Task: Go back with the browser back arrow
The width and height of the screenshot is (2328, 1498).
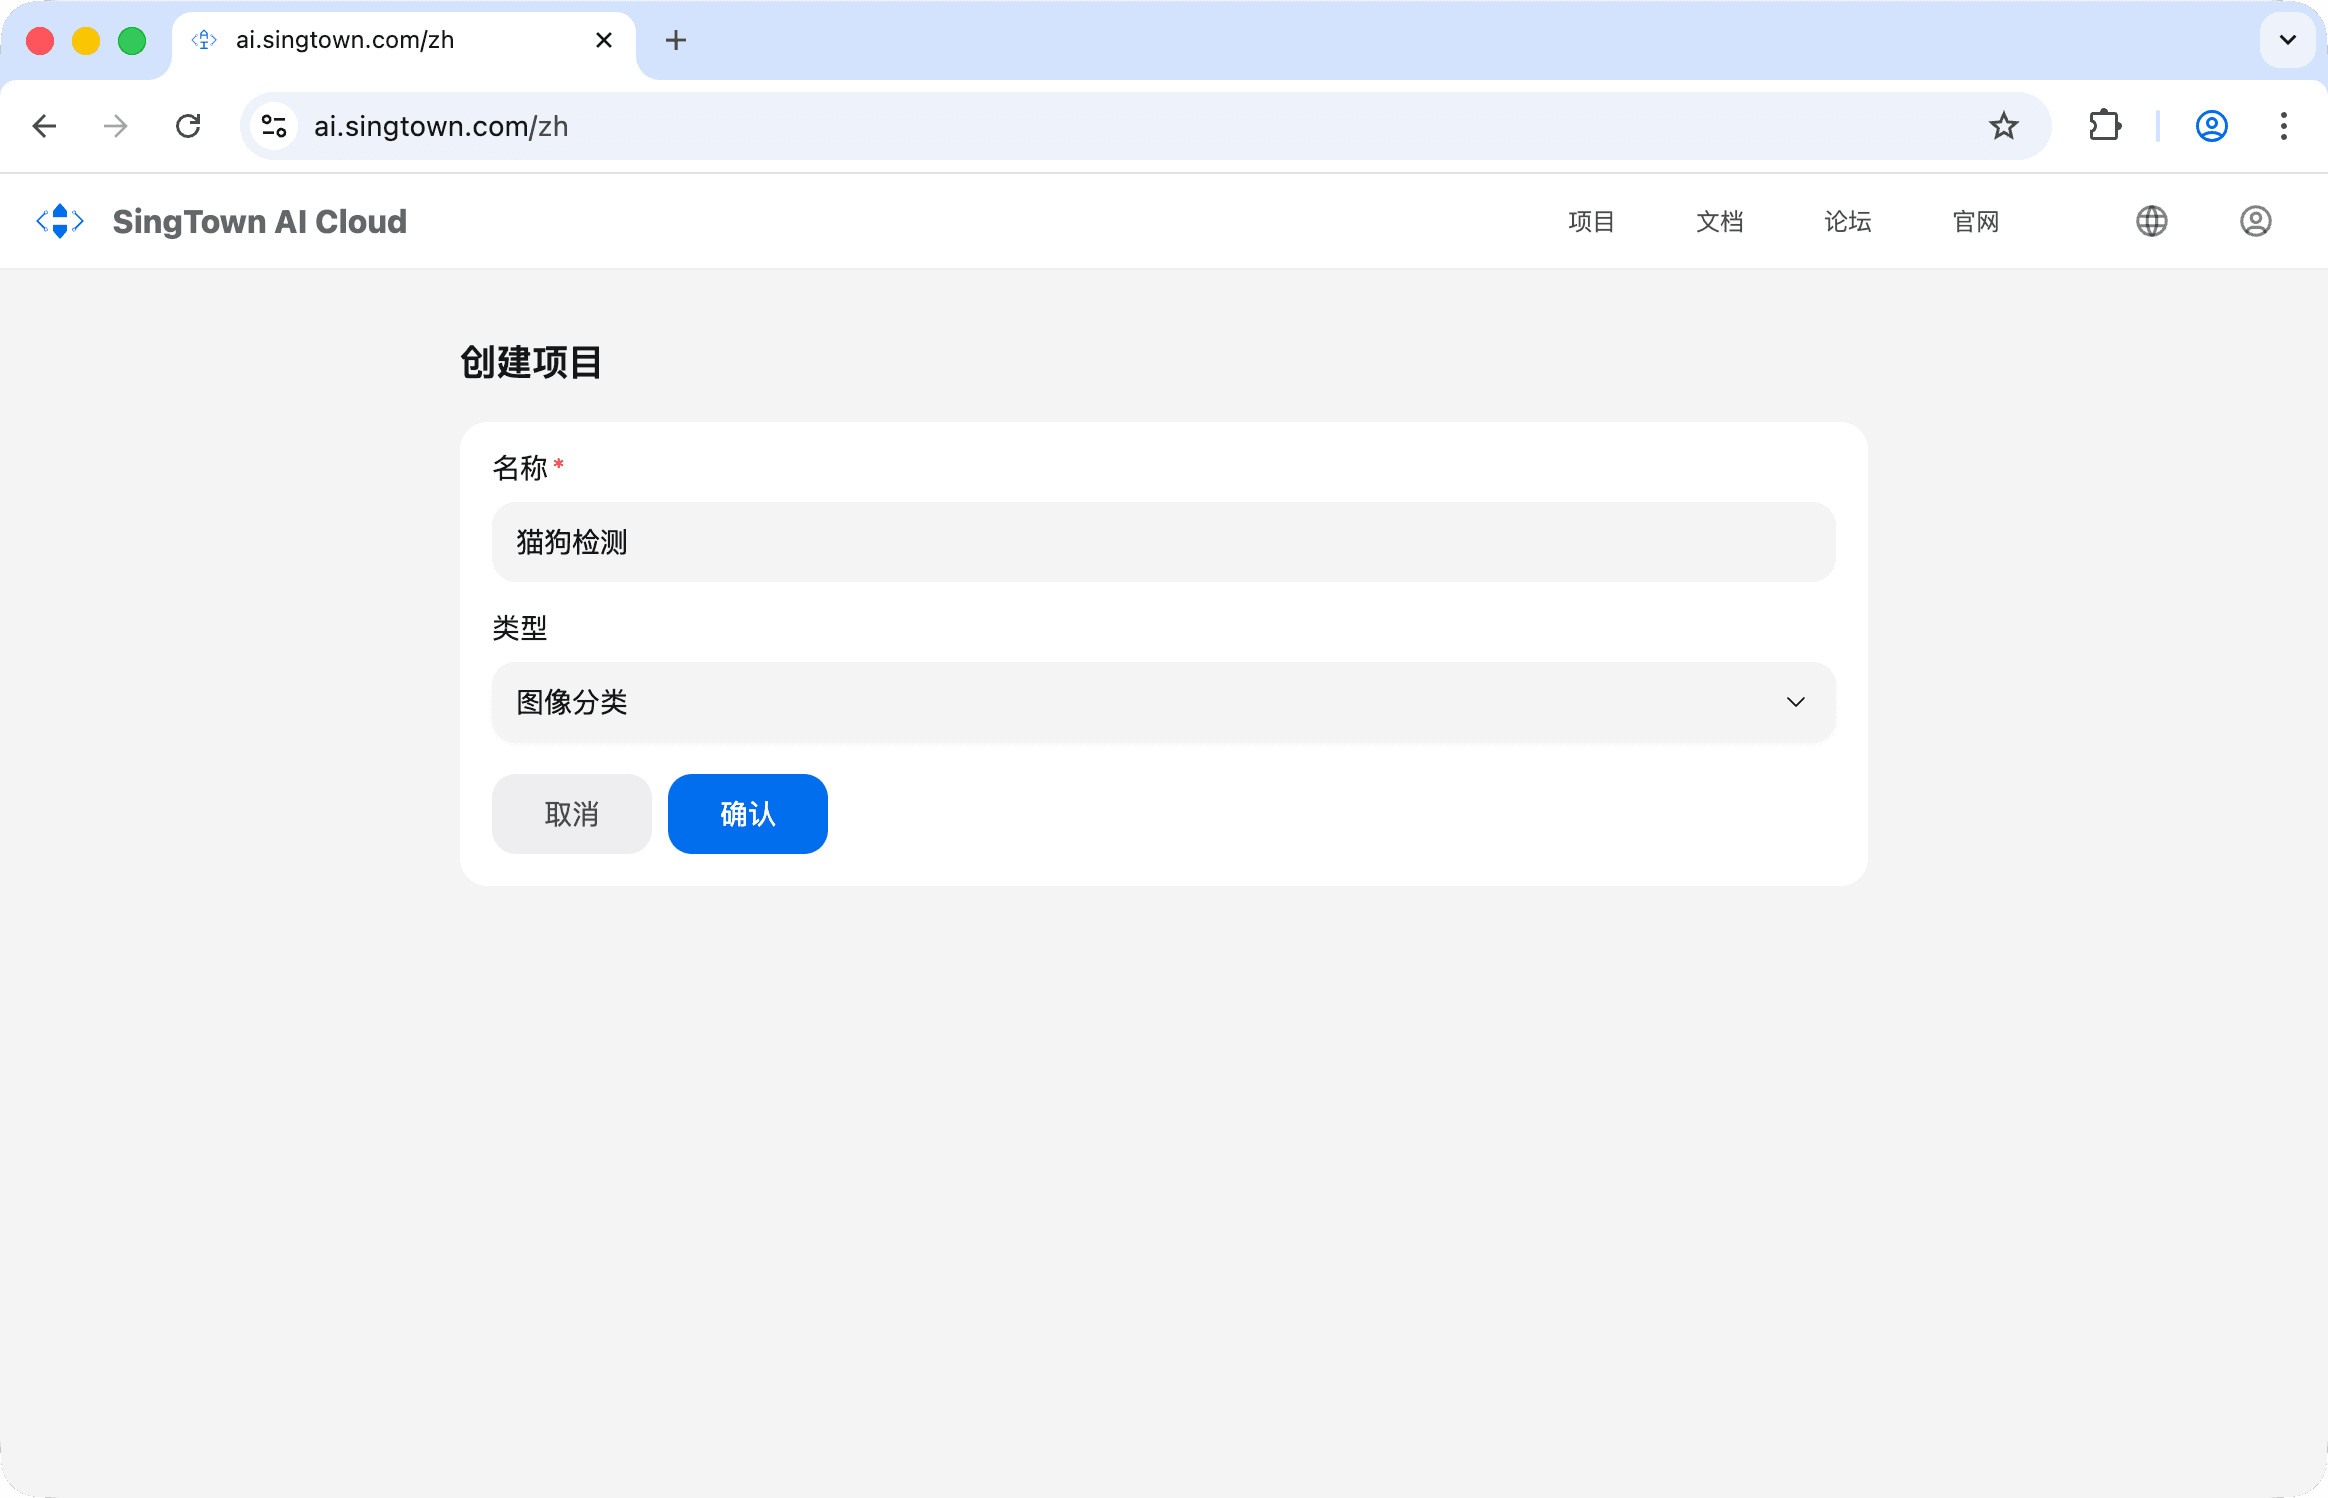Action: point(44,126)
